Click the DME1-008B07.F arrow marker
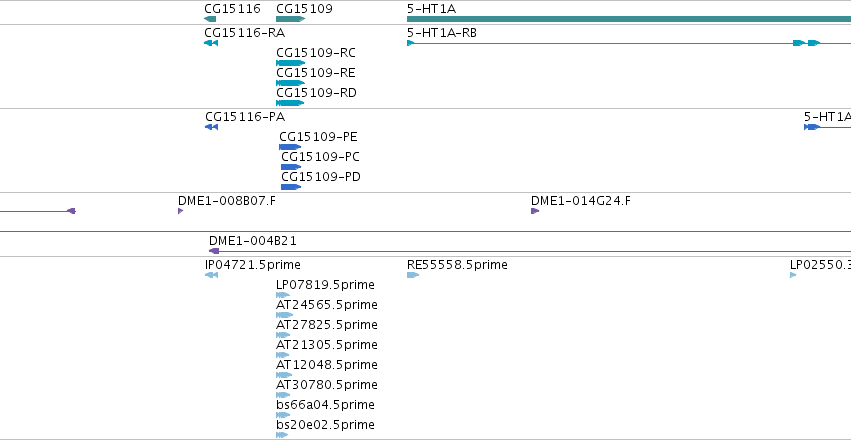This screenshot has height=440, width=851. [181, 211]
